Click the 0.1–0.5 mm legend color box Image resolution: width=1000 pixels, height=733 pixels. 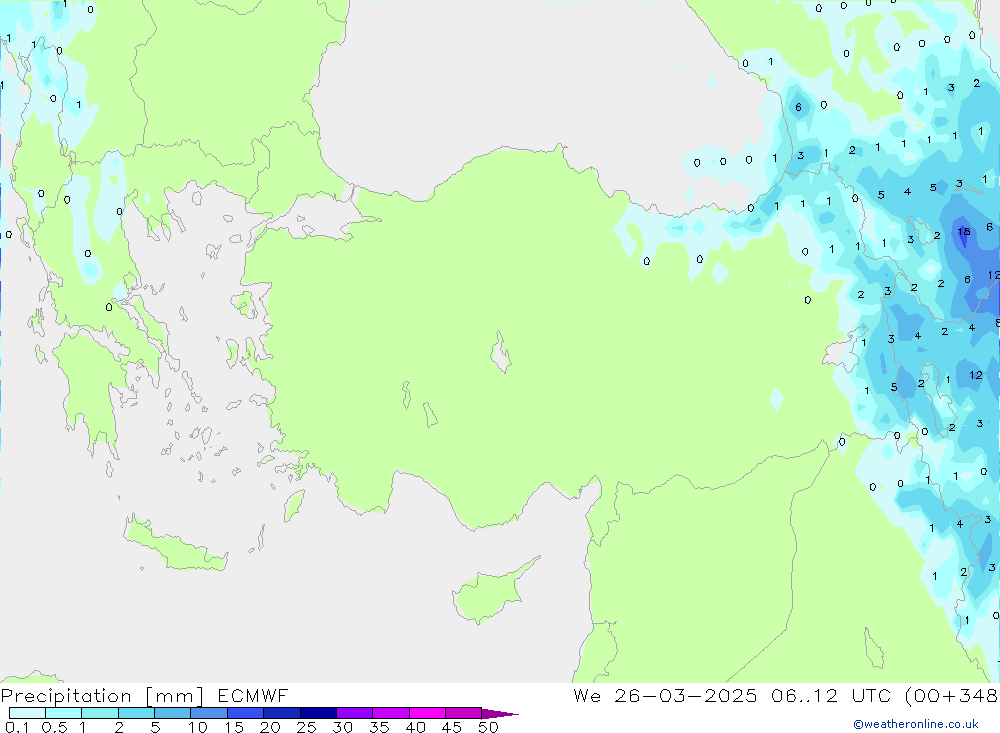click(27, 713)
